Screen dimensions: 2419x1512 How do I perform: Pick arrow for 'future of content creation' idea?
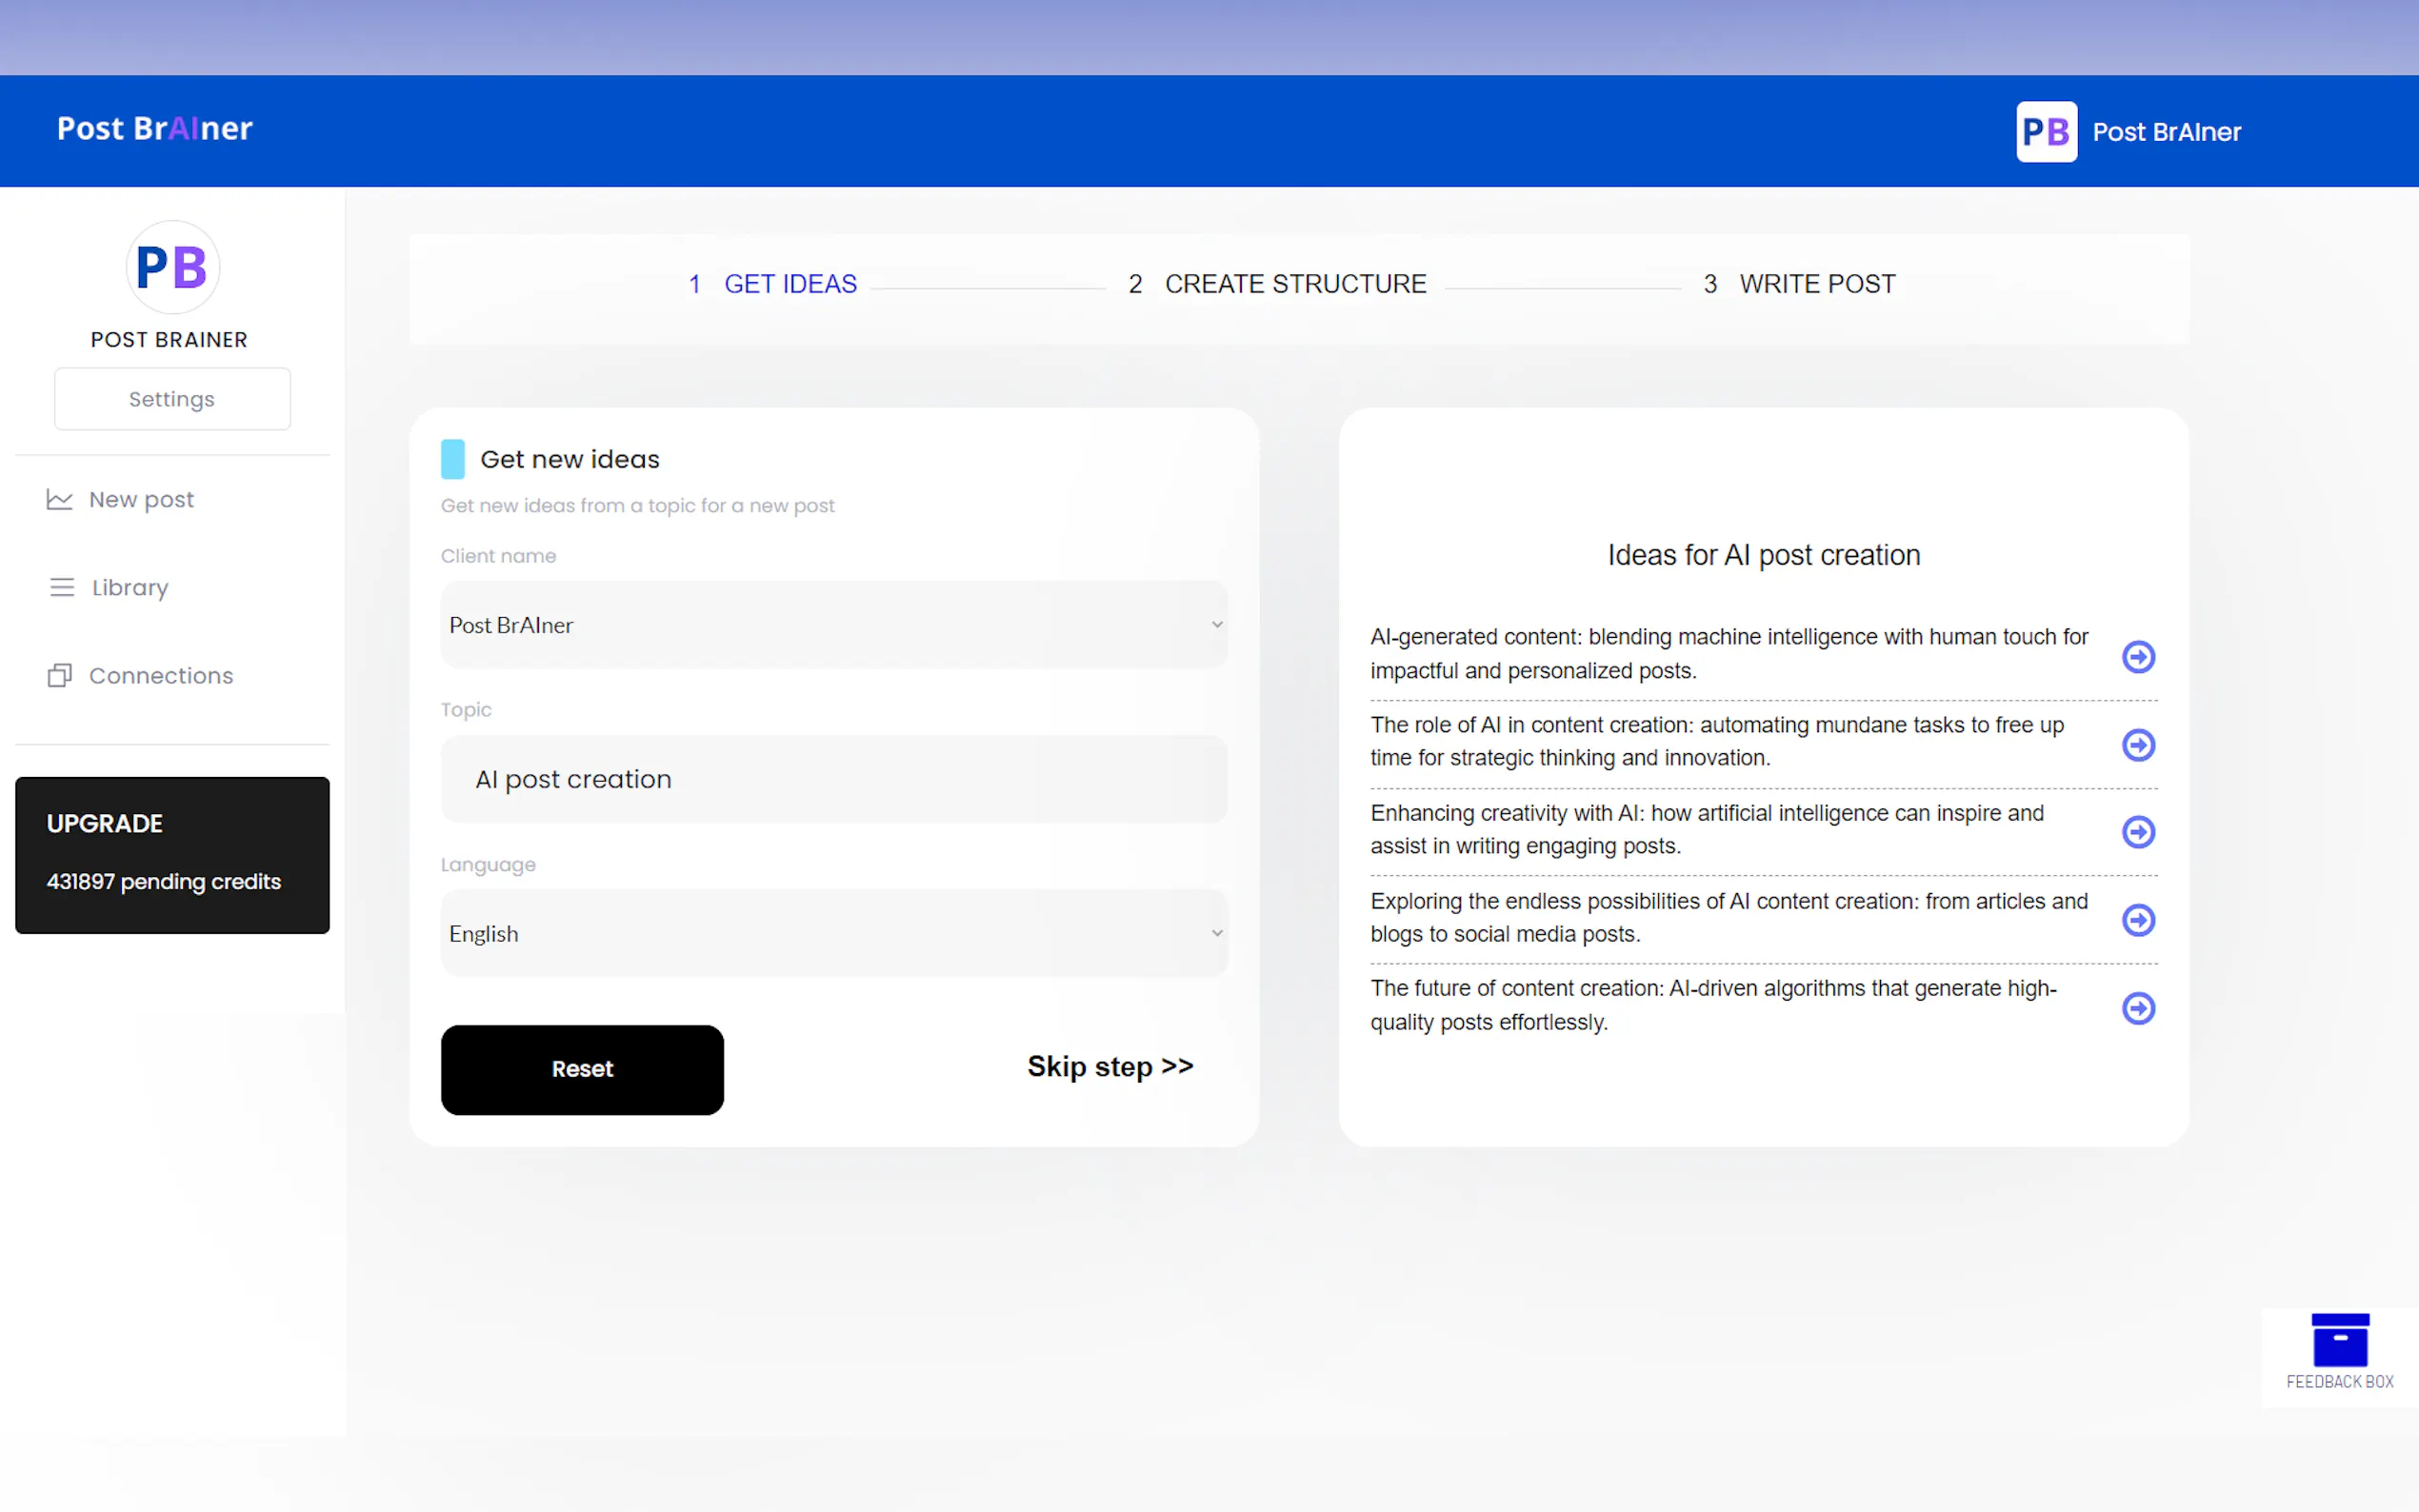click(2137, 1007)
